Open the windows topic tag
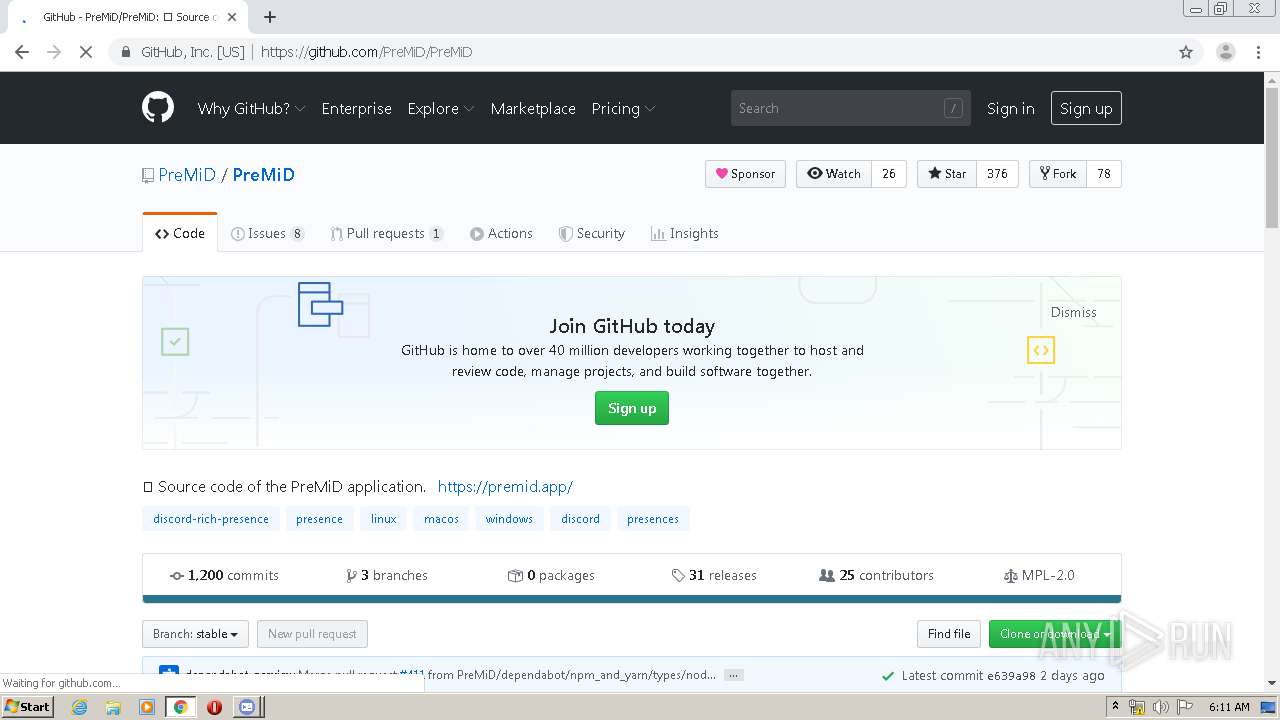1280x720 pixels. pos(509,519)
